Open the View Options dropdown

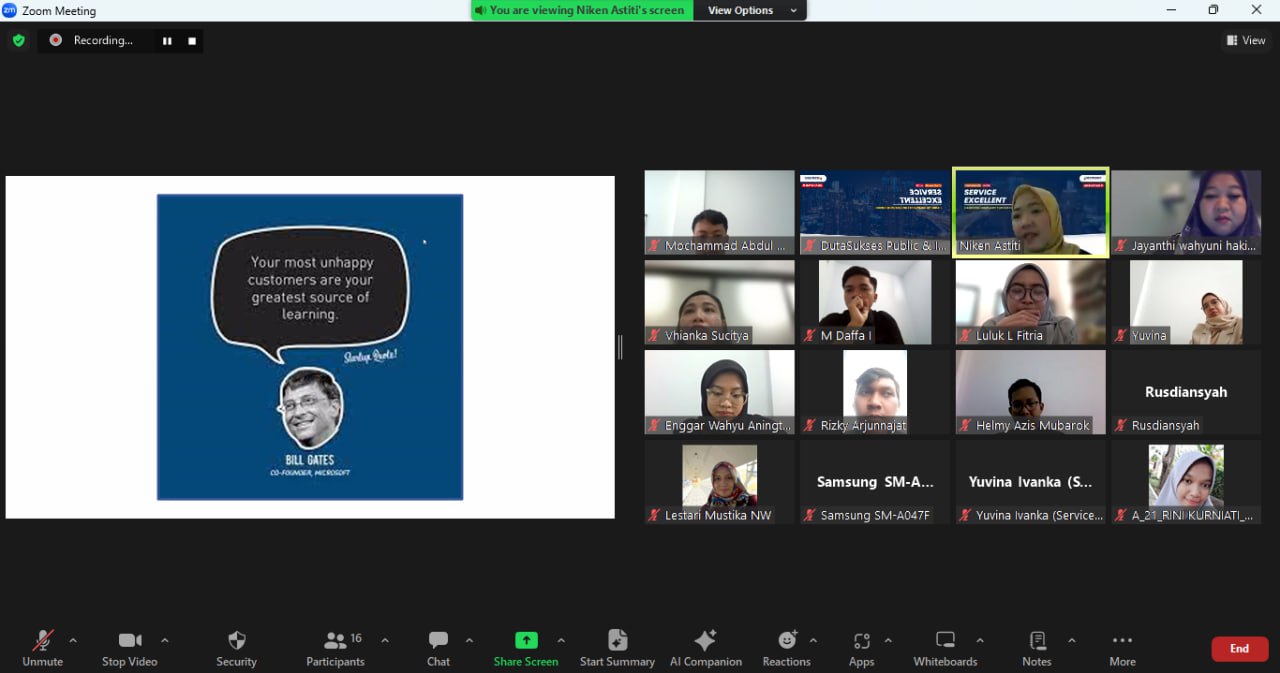tap(750, 10)
